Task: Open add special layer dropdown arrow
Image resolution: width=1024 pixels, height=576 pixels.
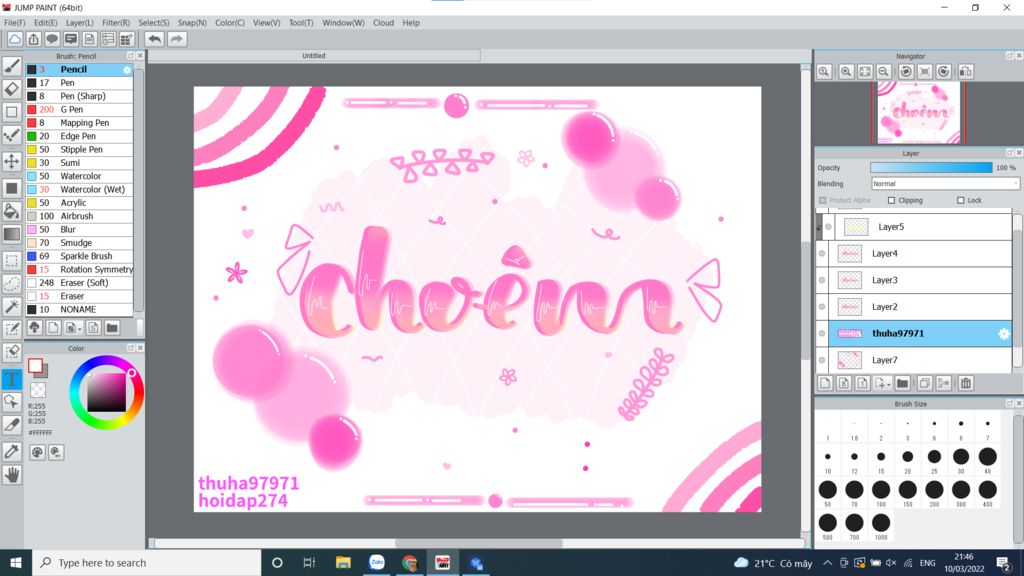Action: [x=882, y=383]
